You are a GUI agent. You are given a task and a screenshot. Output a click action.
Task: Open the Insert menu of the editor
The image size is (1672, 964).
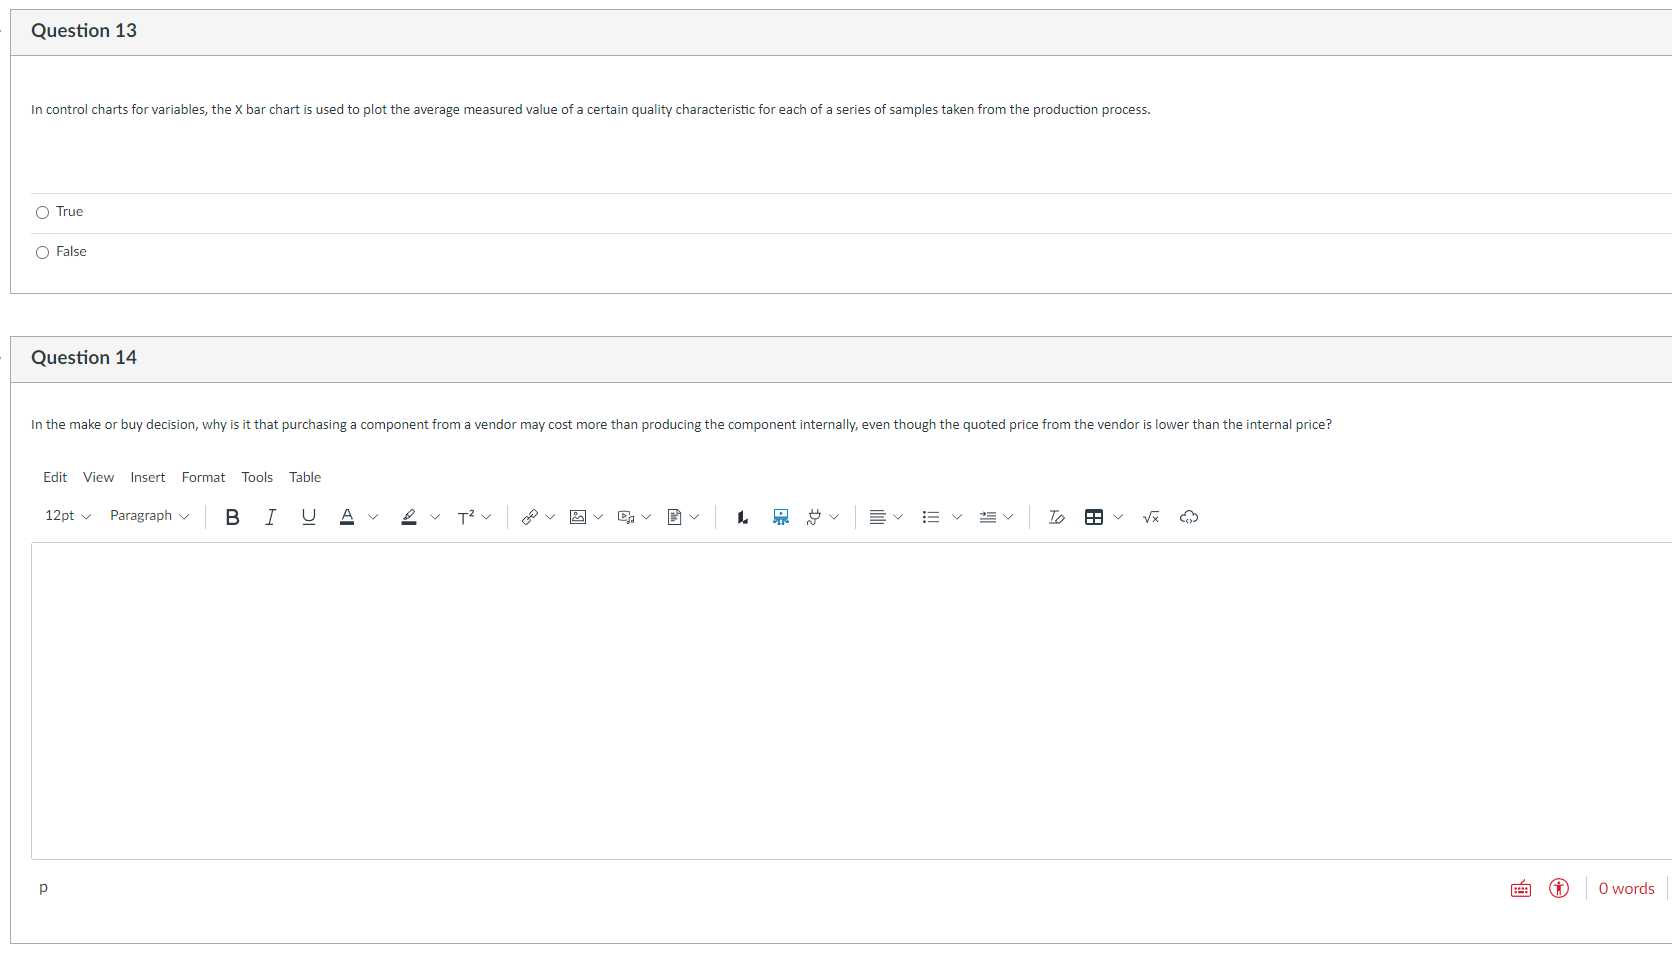click(x=148, y=478)
